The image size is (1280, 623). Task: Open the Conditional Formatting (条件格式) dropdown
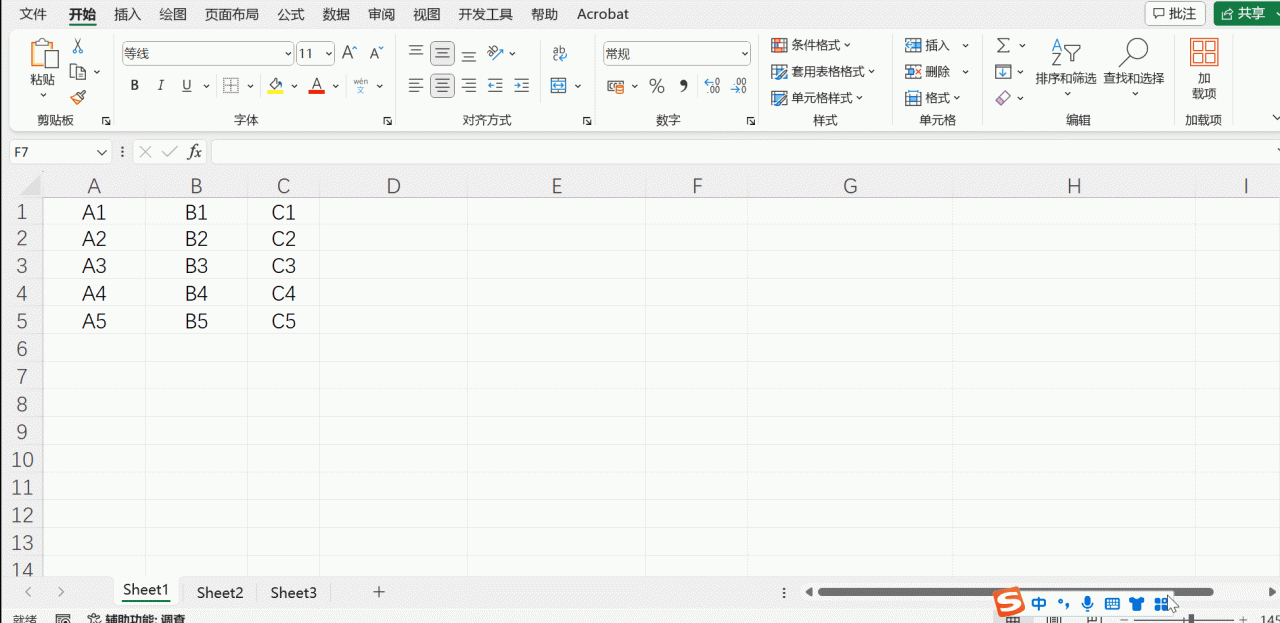(x=811, y=45)
